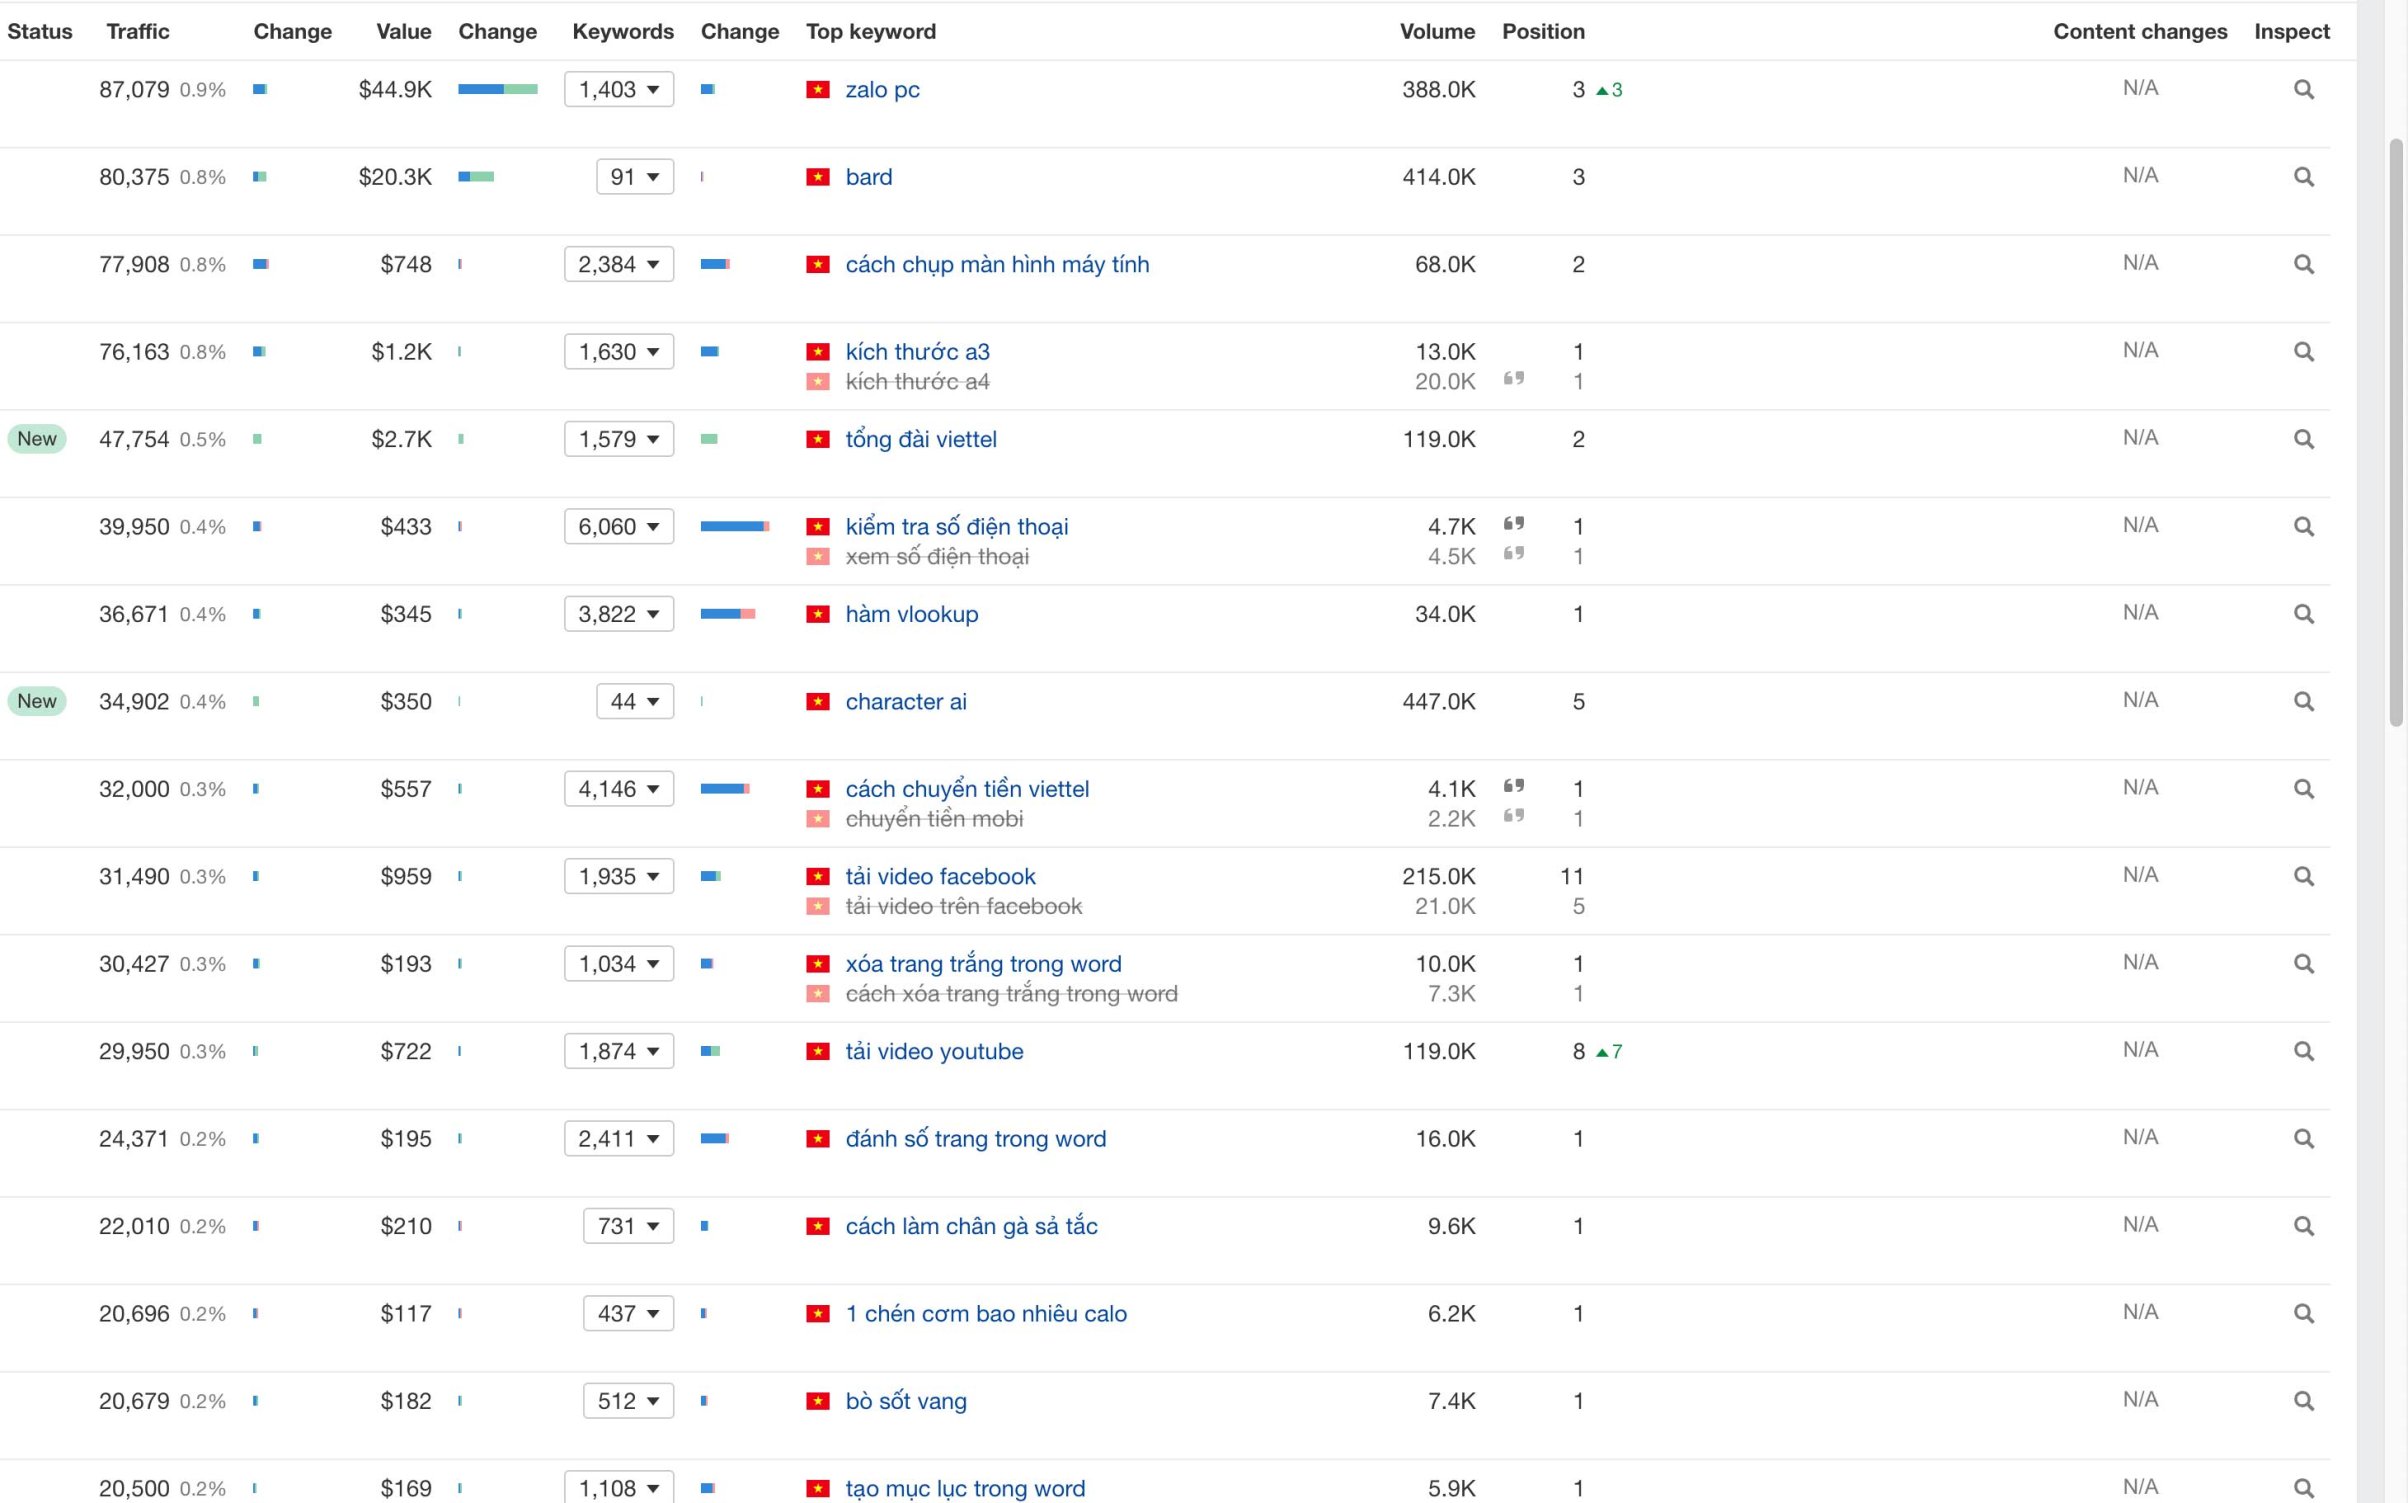Click the 87,079 traffic value
This screenshot has width=2408, height=1503.
[134, 90]
